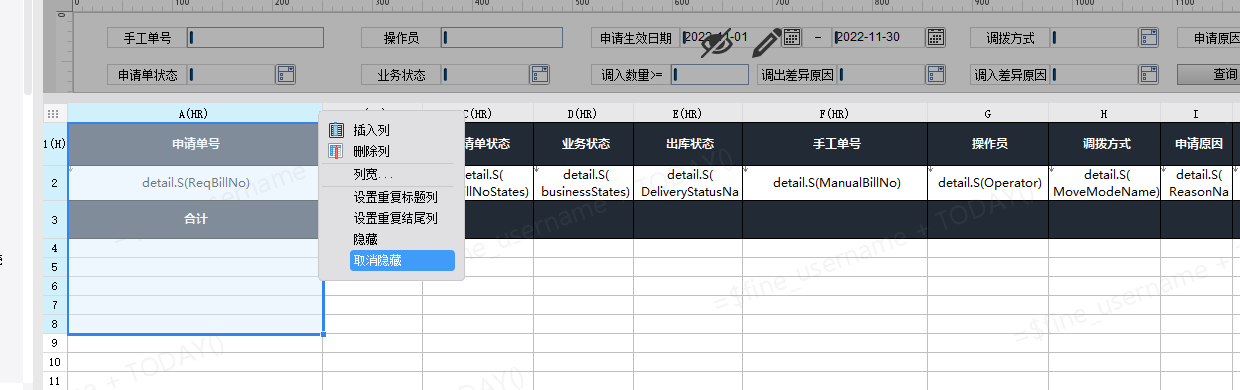1240x390 pixels.
Task: Select column header F(HR)
Action: click(835, 113)
